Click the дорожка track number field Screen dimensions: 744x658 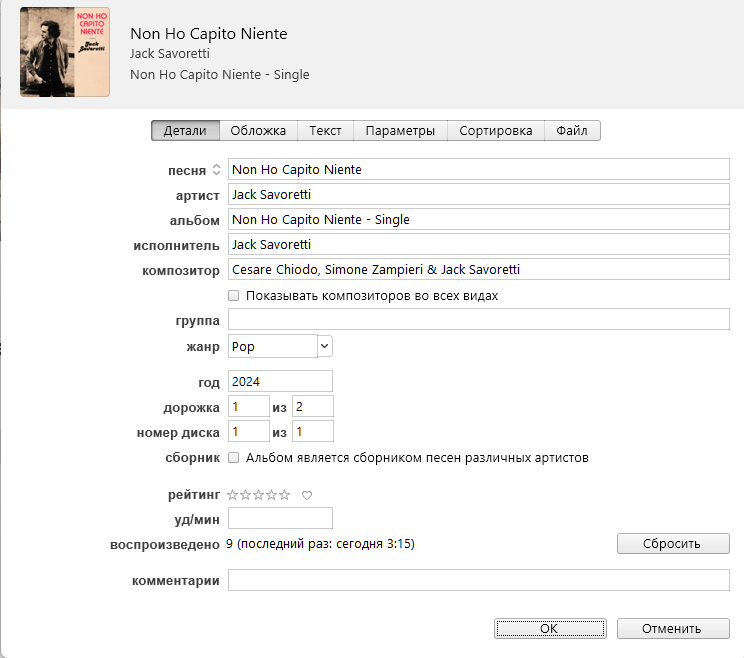click(249, 407)
